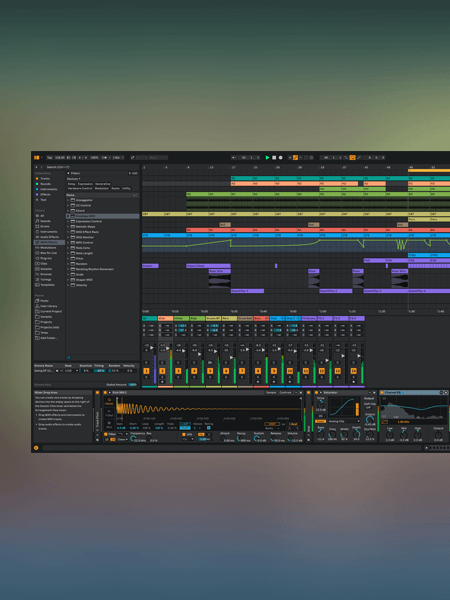Select MIDI Effects in the Library list
The image size is (450, 600).
pyautogui.click(x=49, y=243)
